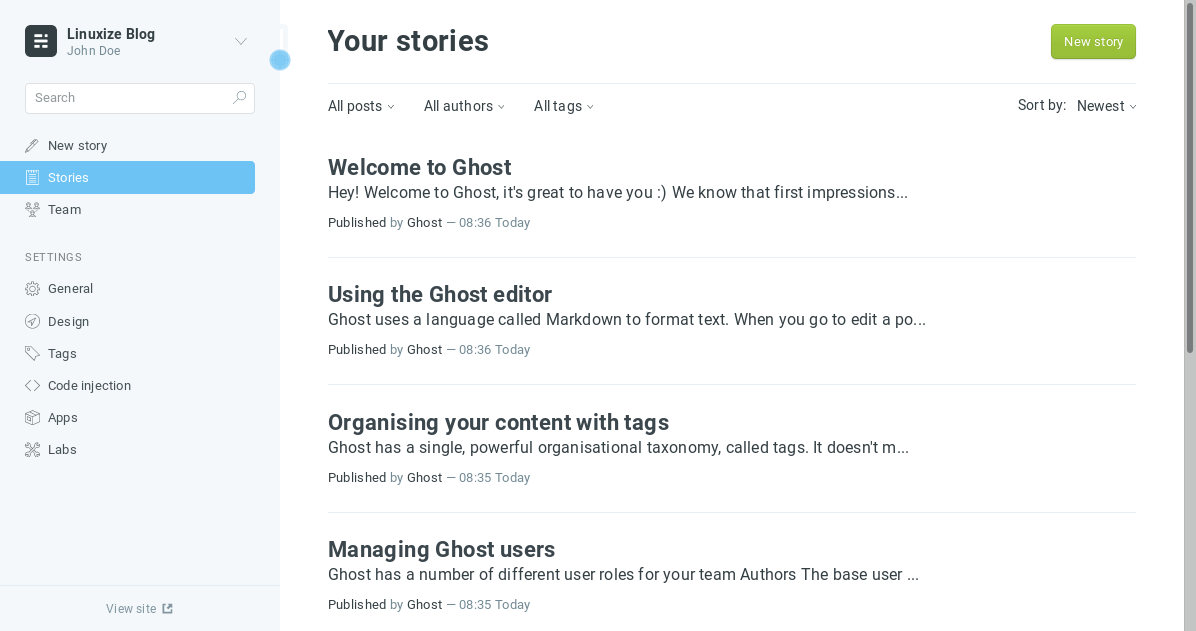Open the All authors filter dropdown

(x=464, y=106)
